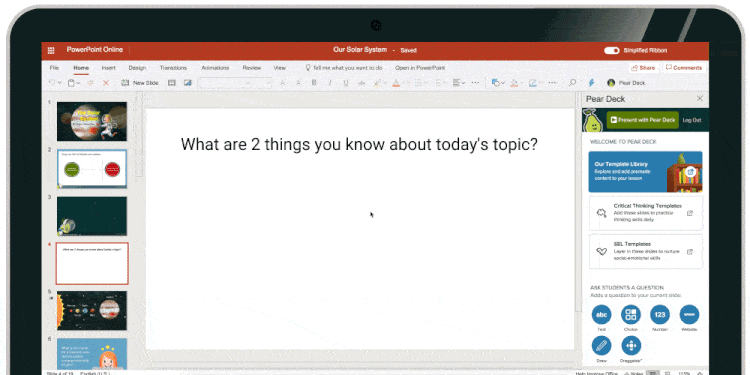This screenshot has width=750, height=375.
Task: Add a Draw question icon
Action: pyautogui.click(x=601, y=345)
